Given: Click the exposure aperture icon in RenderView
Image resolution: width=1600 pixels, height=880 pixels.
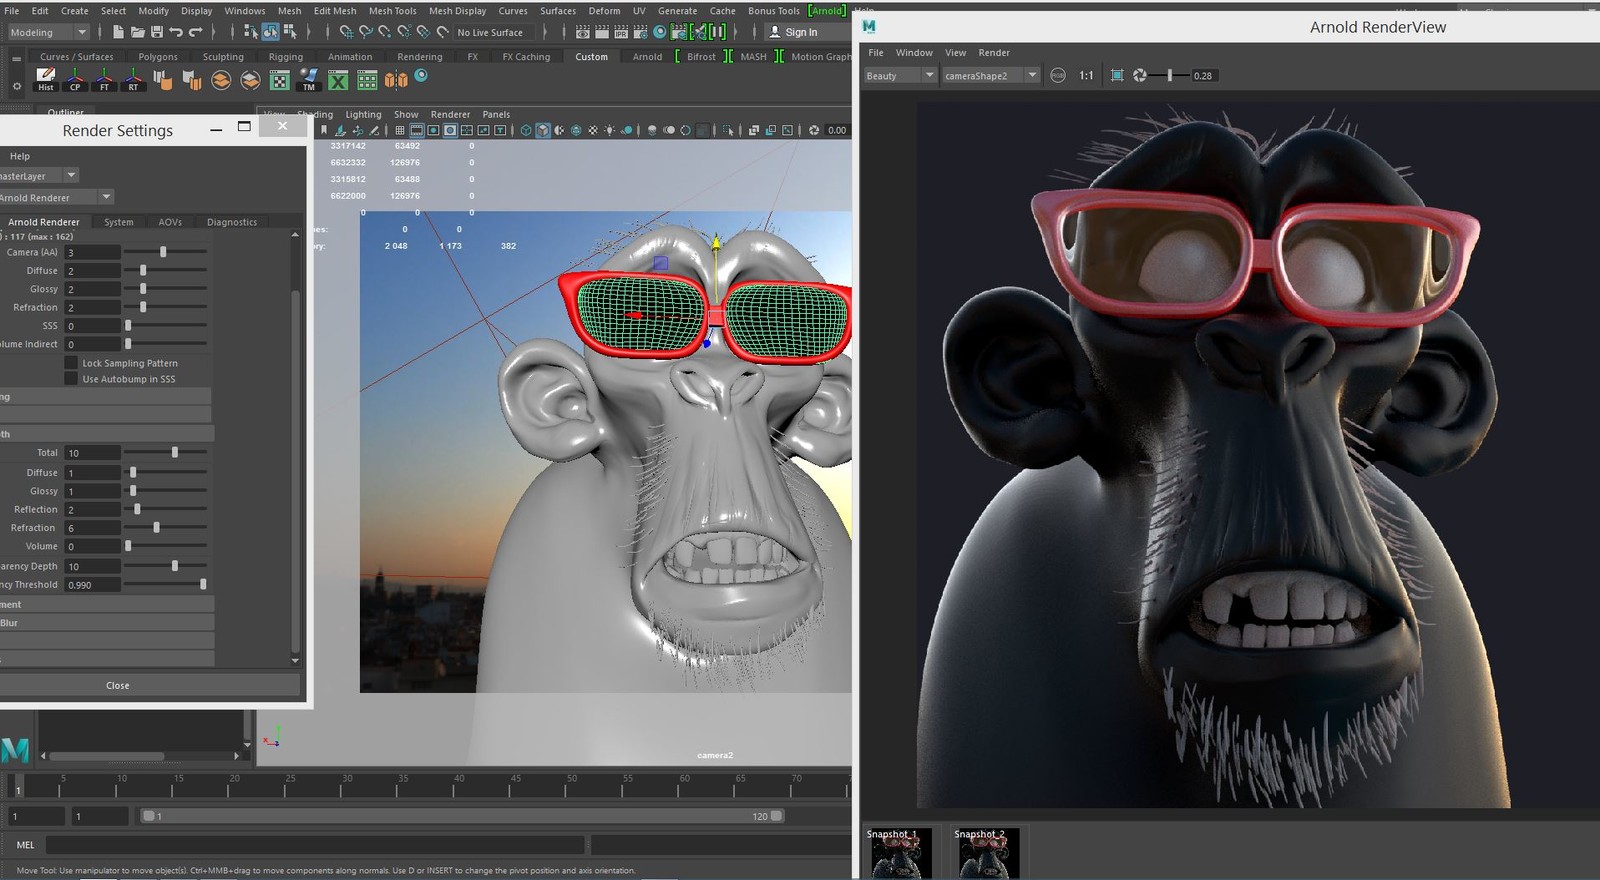Looking at the screenshot, I should (x=1139, y=75).
